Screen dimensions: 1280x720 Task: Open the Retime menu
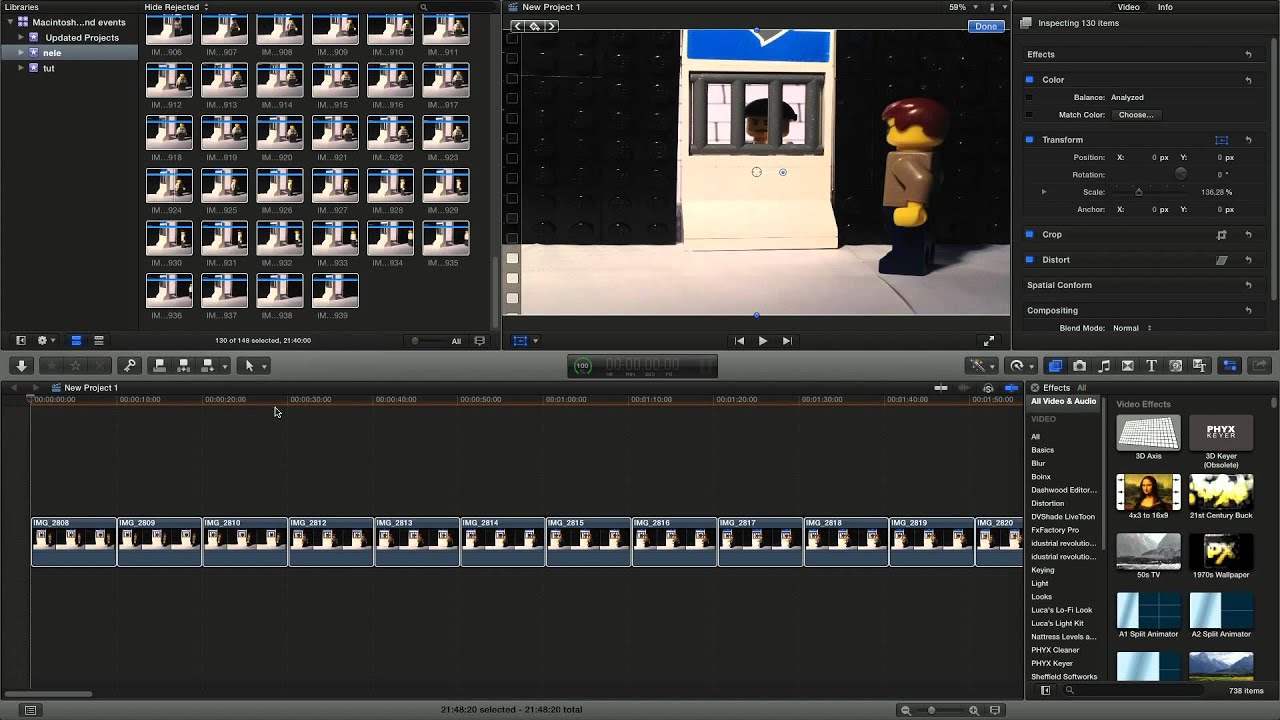click(1021, 366)
